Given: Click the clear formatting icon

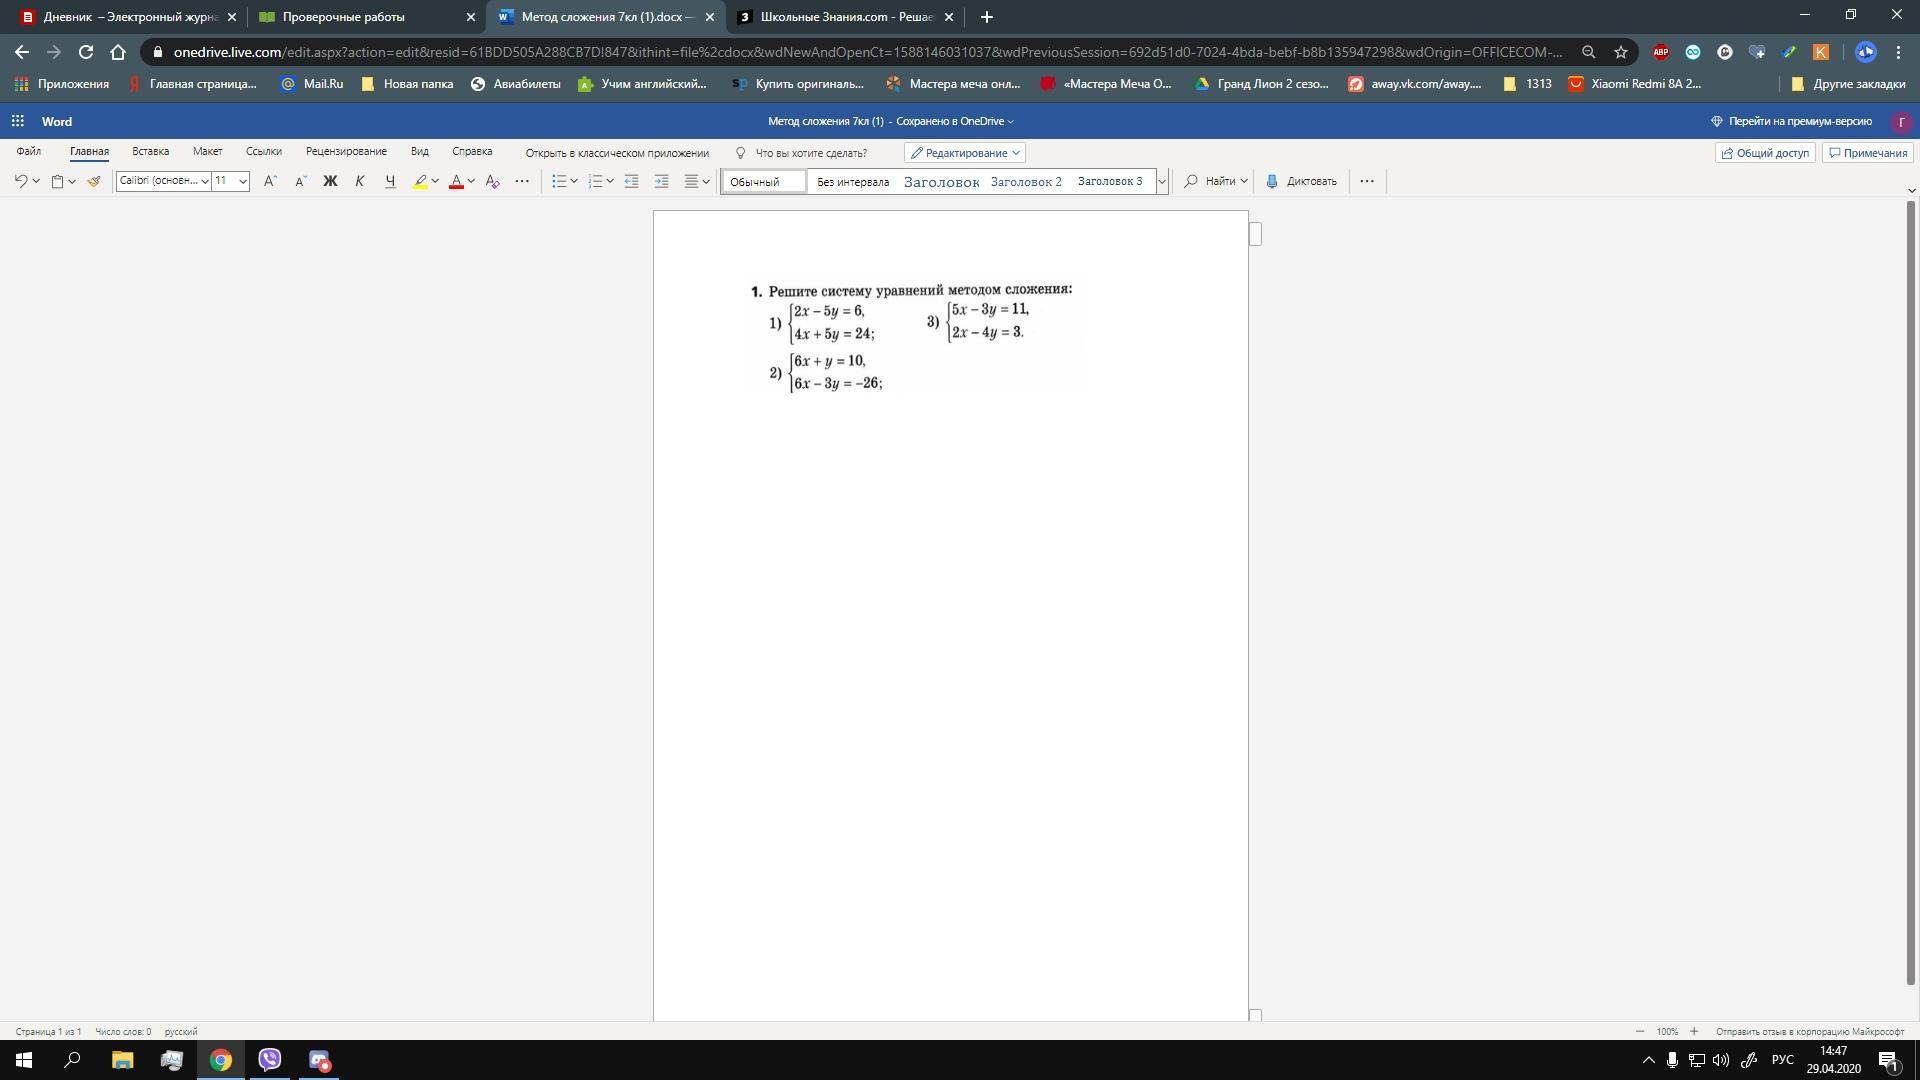Looking at the screenshot, I should click(x=492, y=181).
